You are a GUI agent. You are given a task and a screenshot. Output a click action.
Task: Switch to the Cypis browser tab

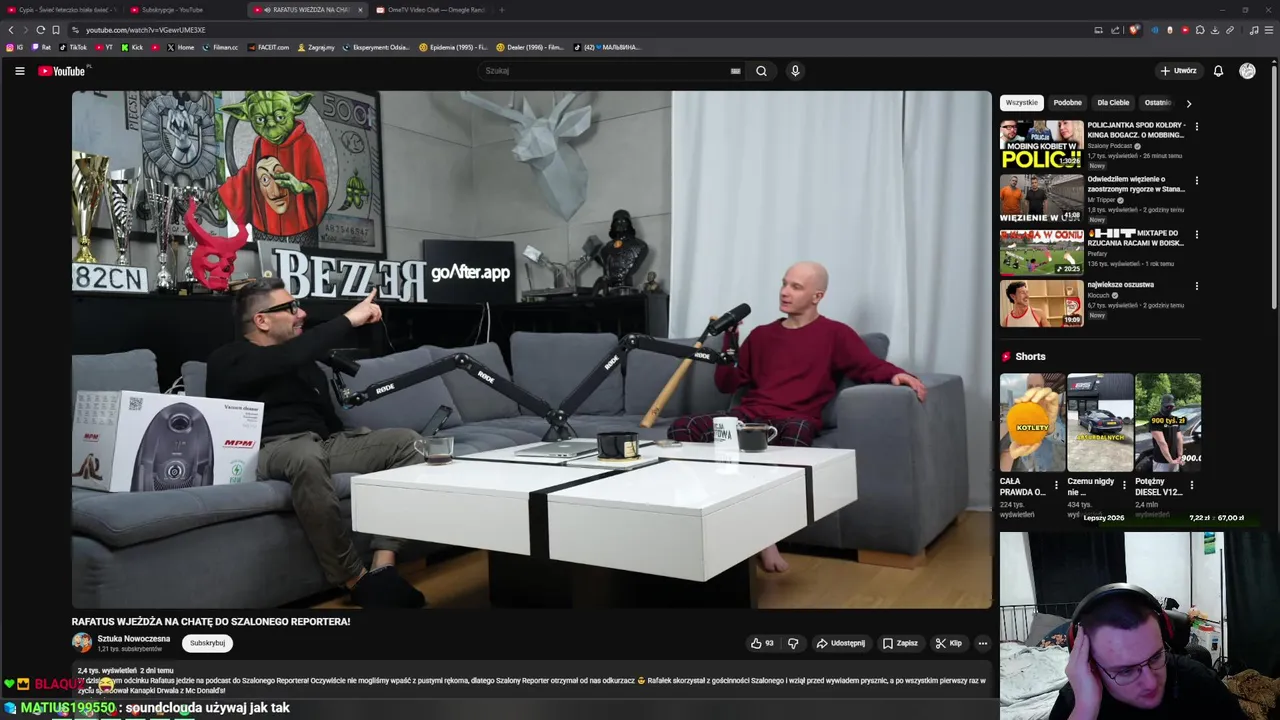tap(60, 10)
